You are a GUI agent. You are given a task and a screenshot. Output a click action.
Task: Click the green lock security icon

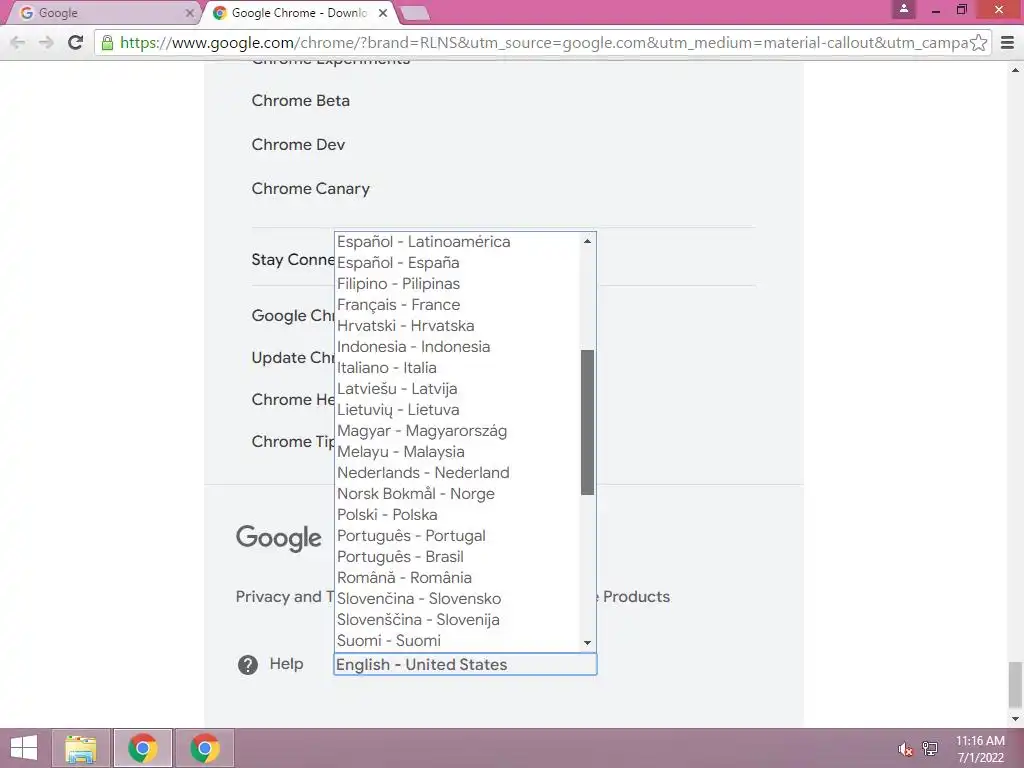[107, 43]
